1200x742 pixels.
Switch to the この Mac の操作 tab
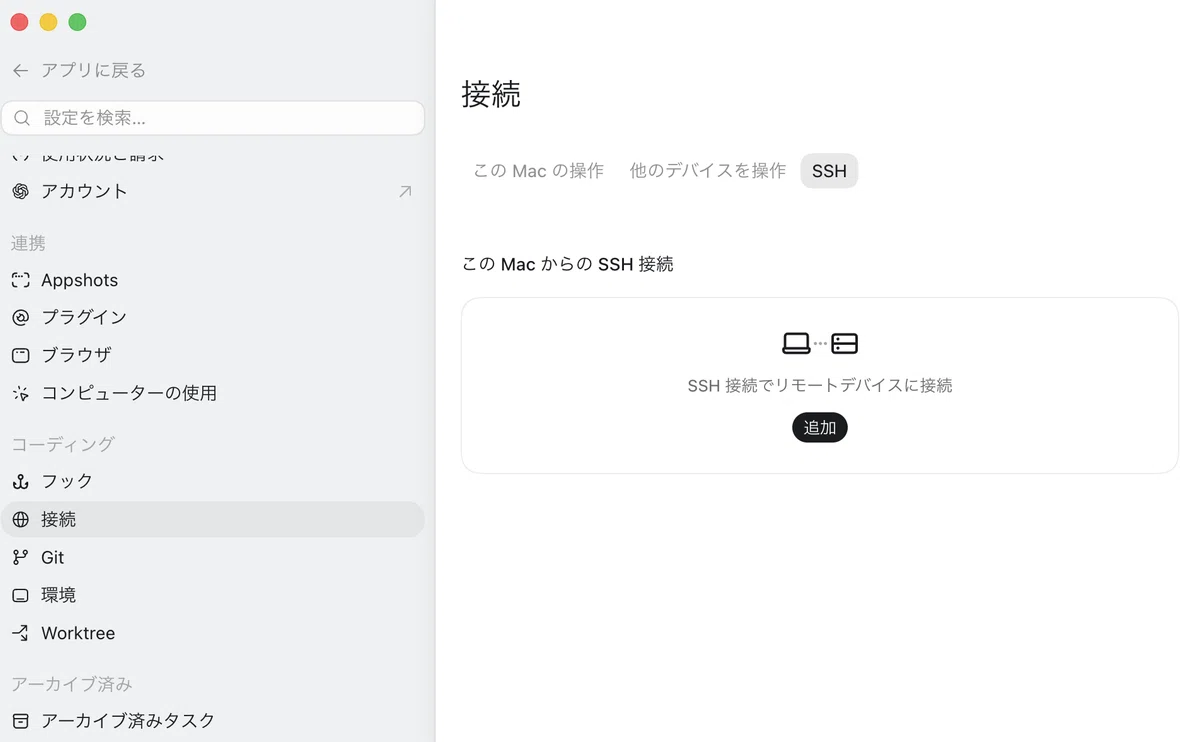pyautogui.click(x=539, y=171)
